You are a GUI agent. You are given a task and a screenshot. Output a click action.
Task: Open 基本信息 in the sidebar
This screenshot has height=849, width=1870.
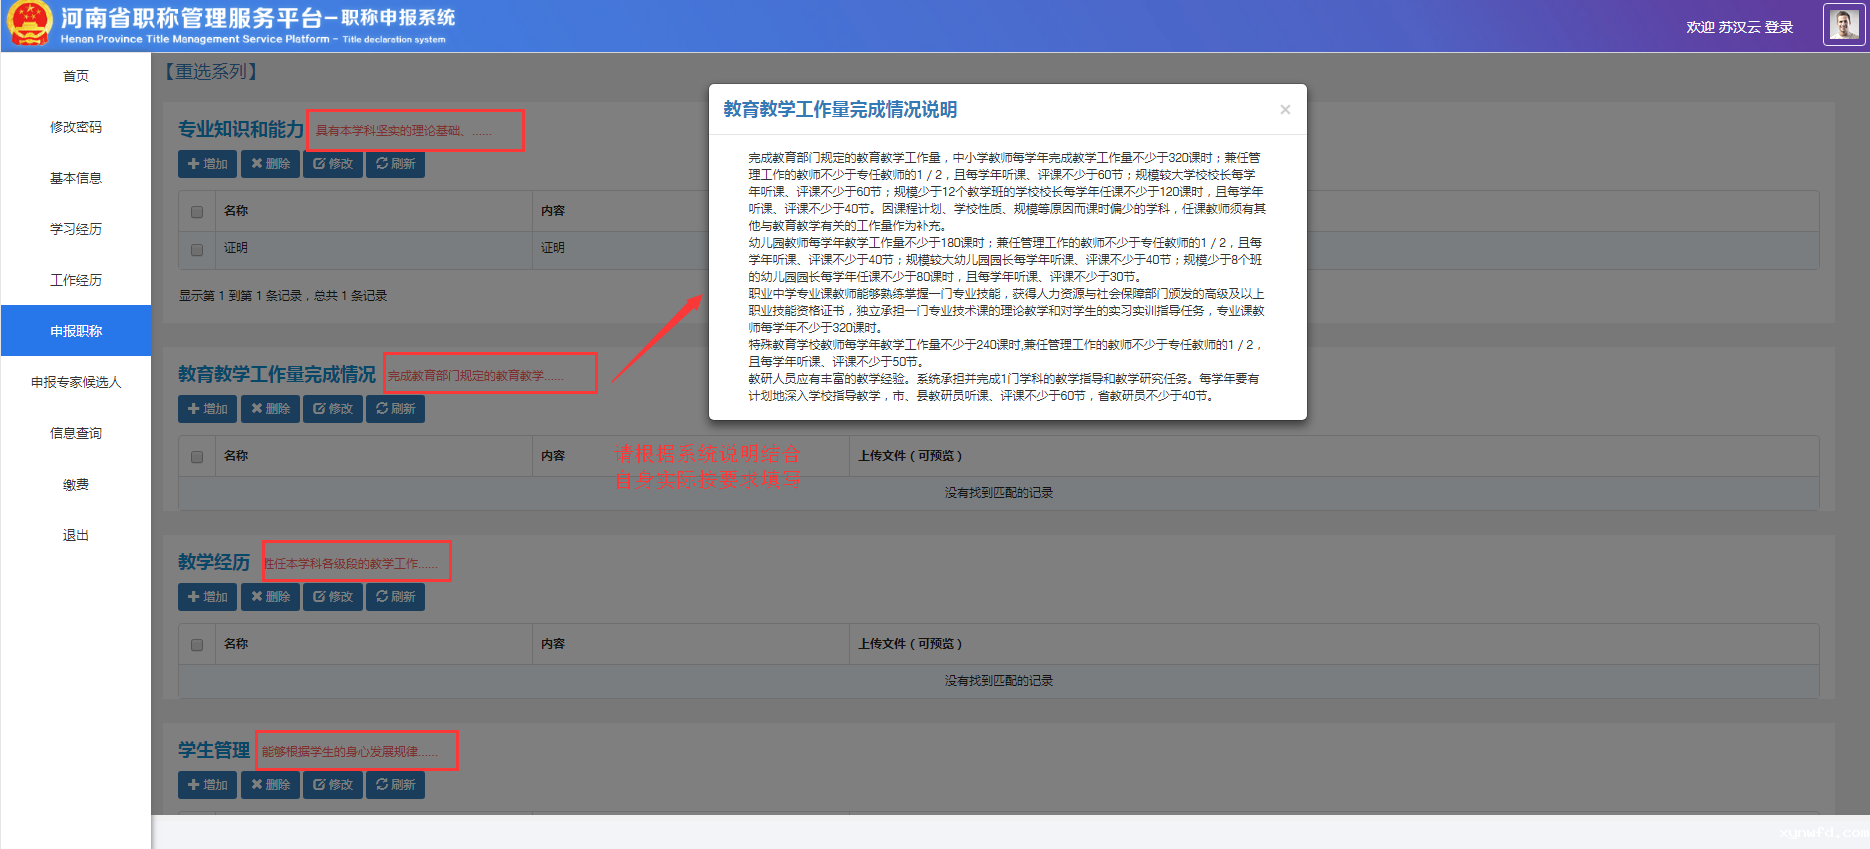tap(76, 178)
